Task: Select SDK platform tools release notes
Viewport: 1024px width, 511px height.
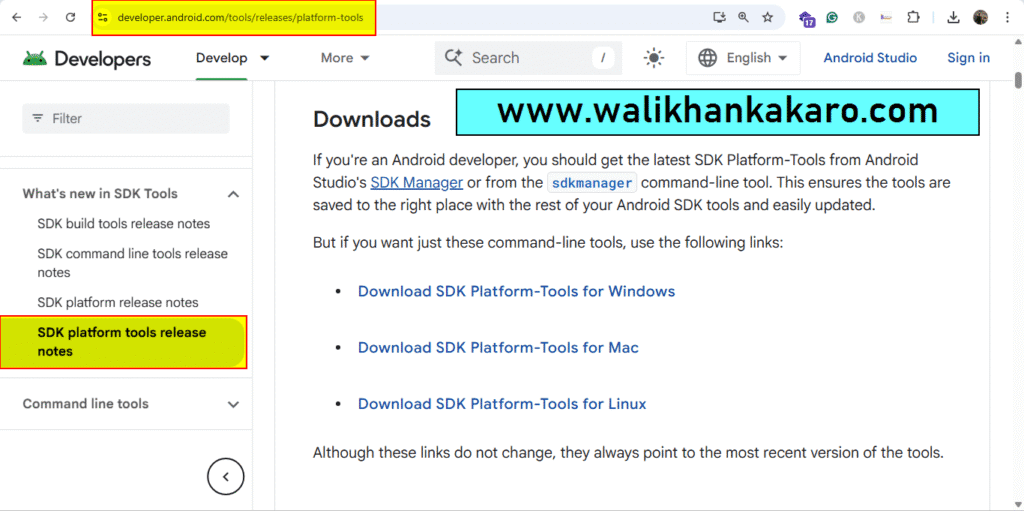Action: click(x=122, y=342)
